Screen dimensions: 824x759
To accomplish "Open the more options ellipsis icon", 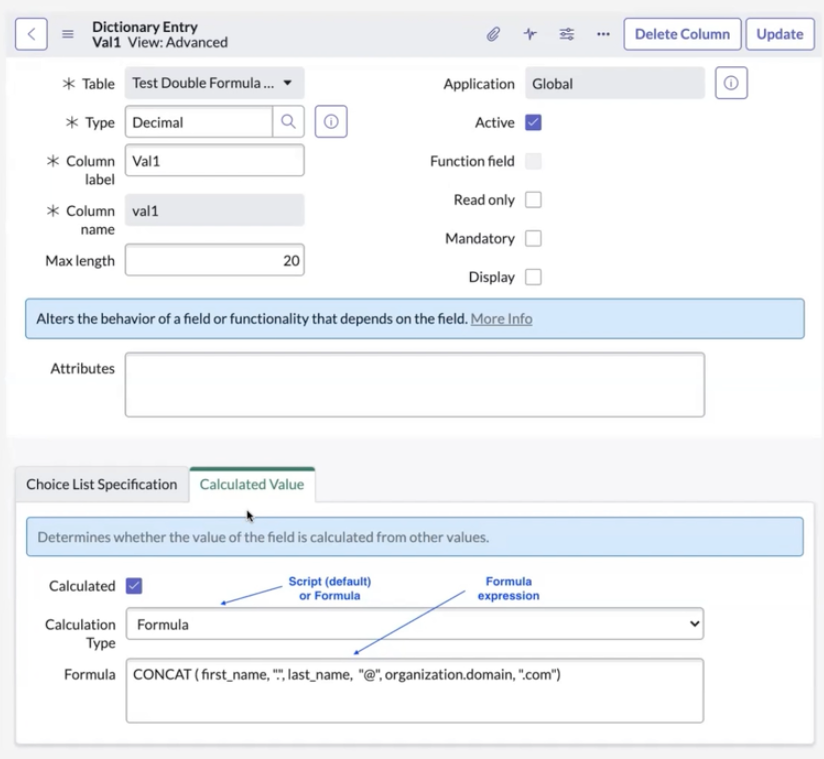I will (601, 33).
